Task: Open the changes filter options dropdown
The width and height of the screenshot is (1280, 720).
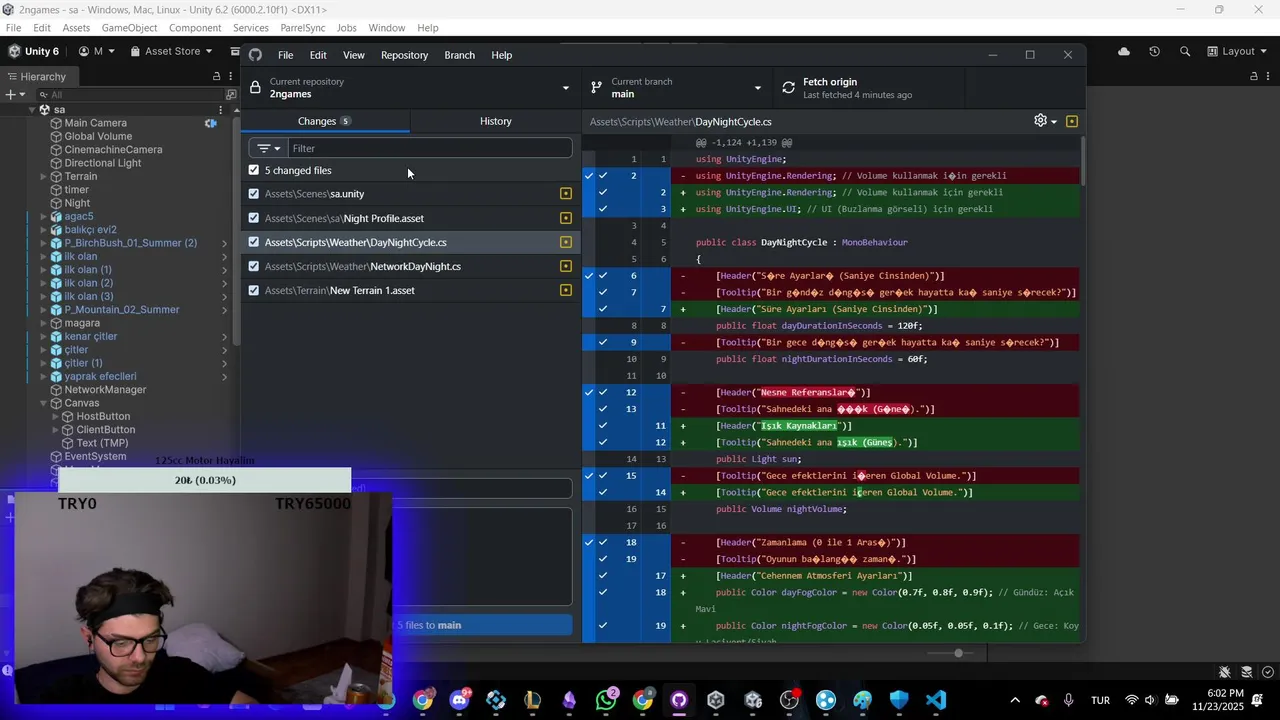Action: tap(269, 148)
